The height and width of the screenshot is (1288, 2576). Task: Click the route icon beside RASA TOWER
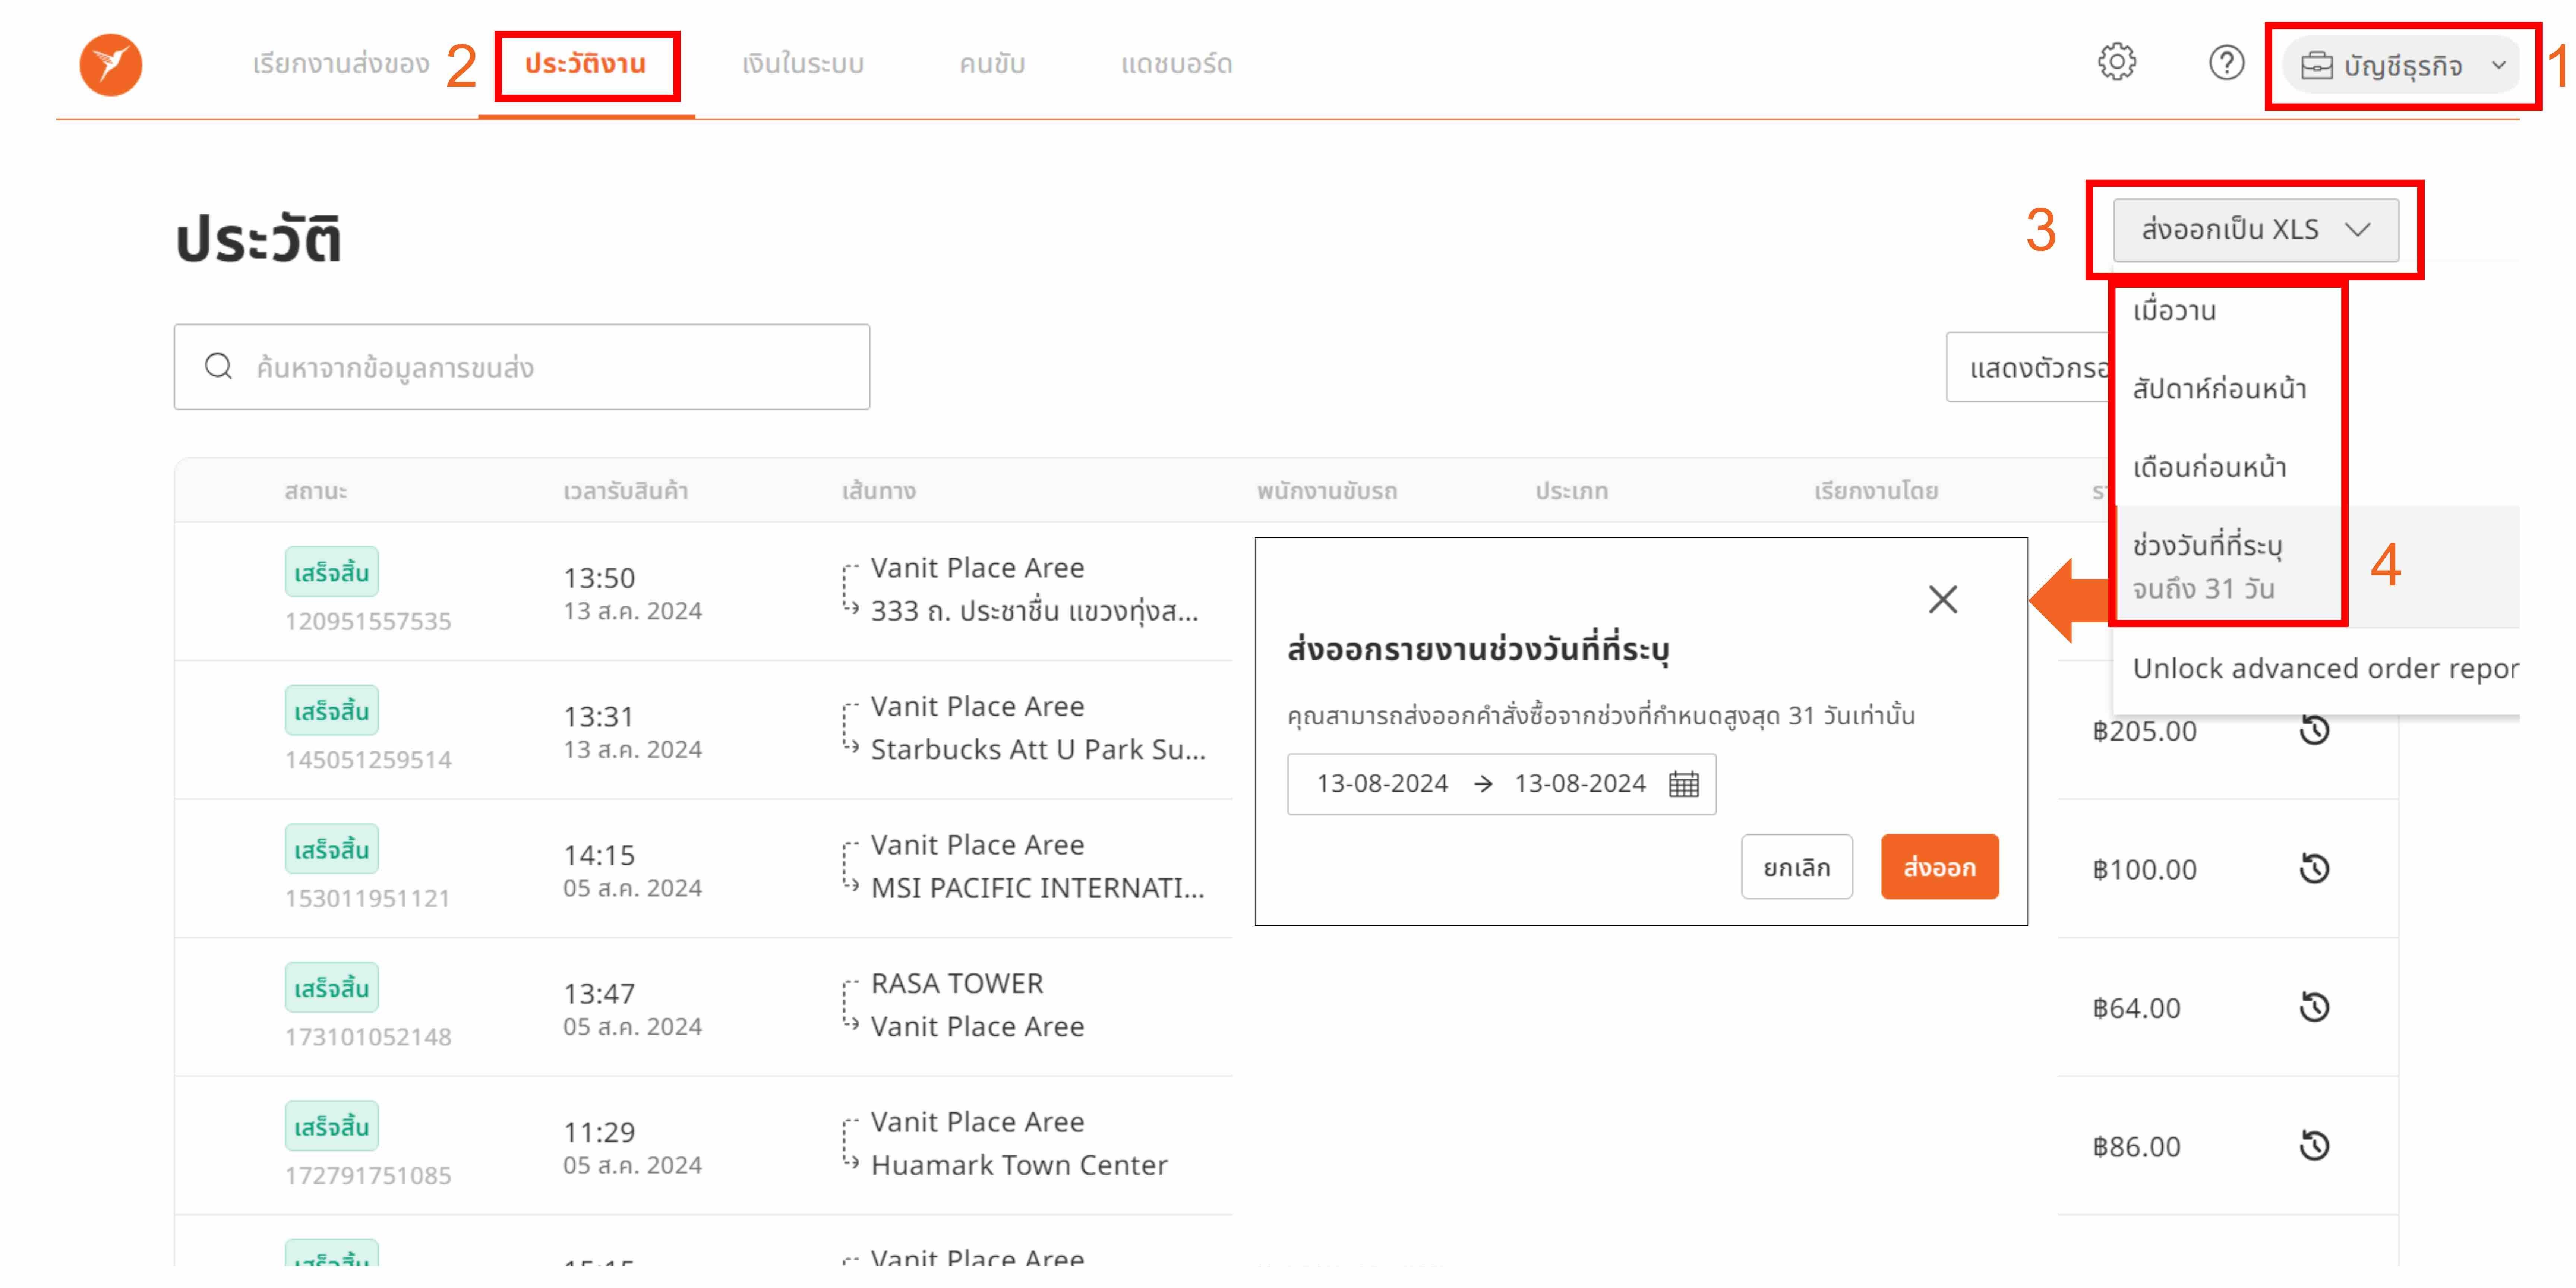click(x=850, y=1005)
